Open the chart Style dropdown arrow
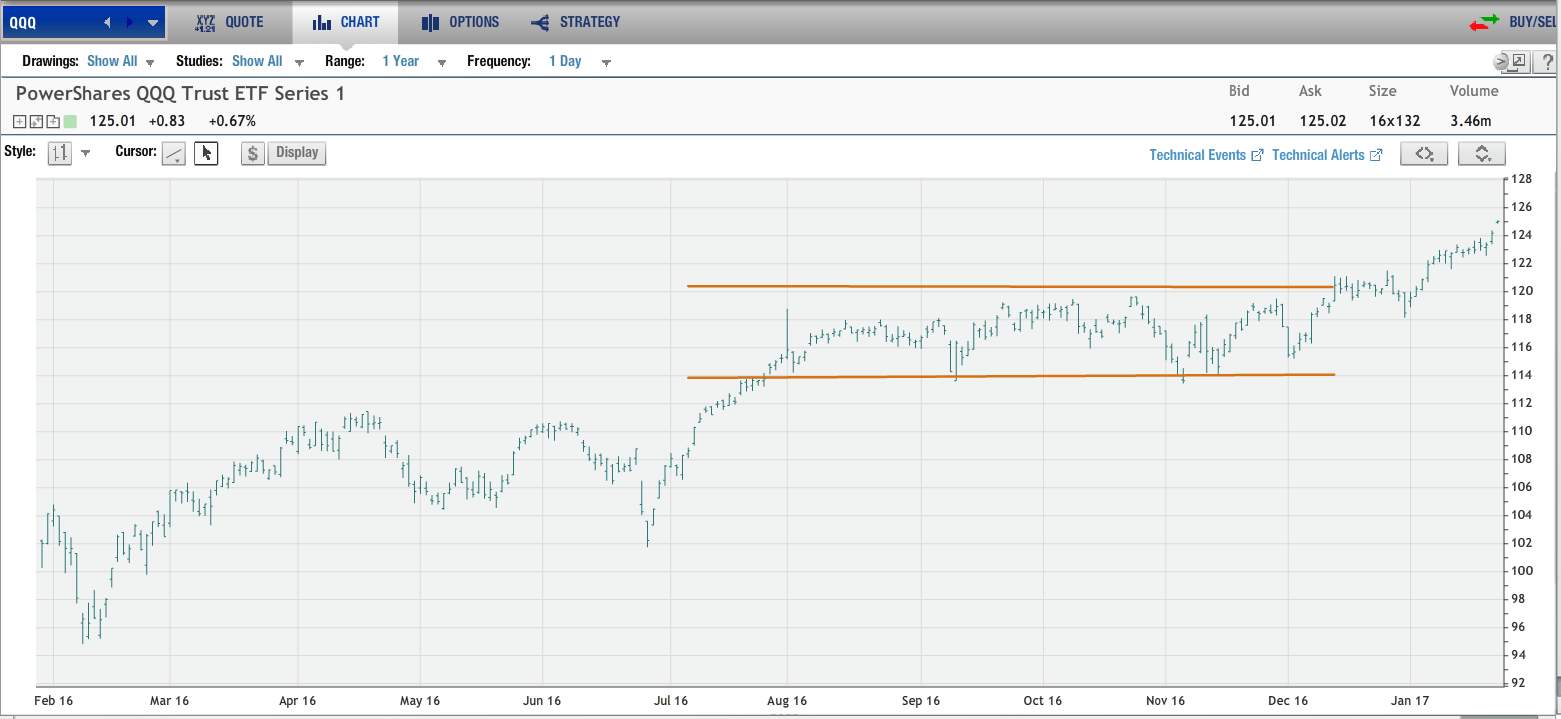The image size is (1561, 719). coord(85,153)
